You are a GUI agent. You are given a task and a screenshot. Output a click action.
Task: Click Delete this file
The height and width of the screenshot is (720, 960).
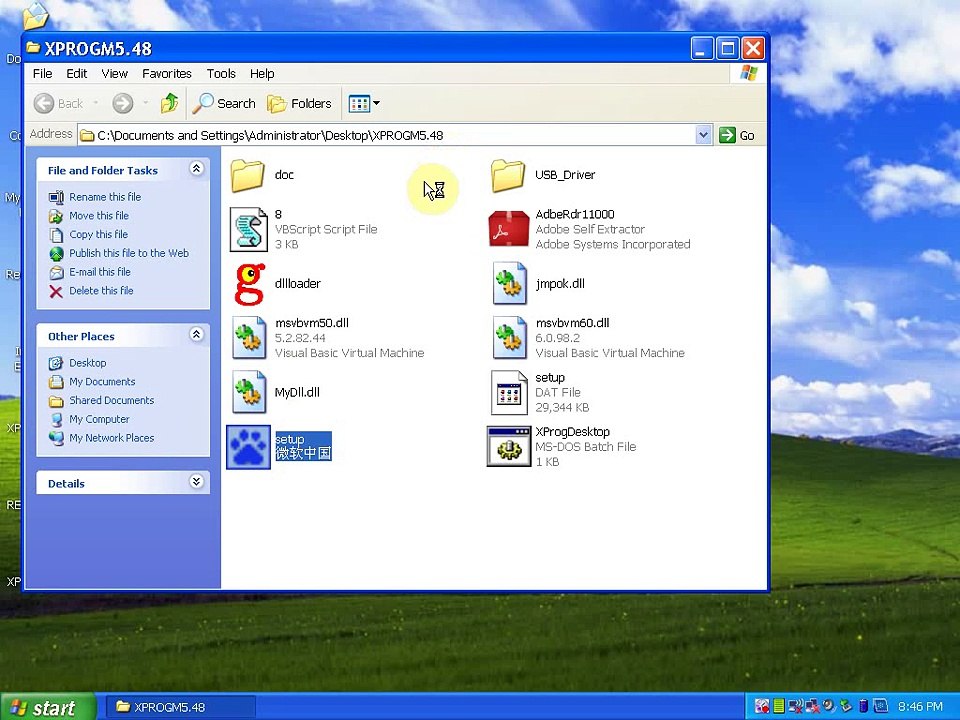pos(101,291)
